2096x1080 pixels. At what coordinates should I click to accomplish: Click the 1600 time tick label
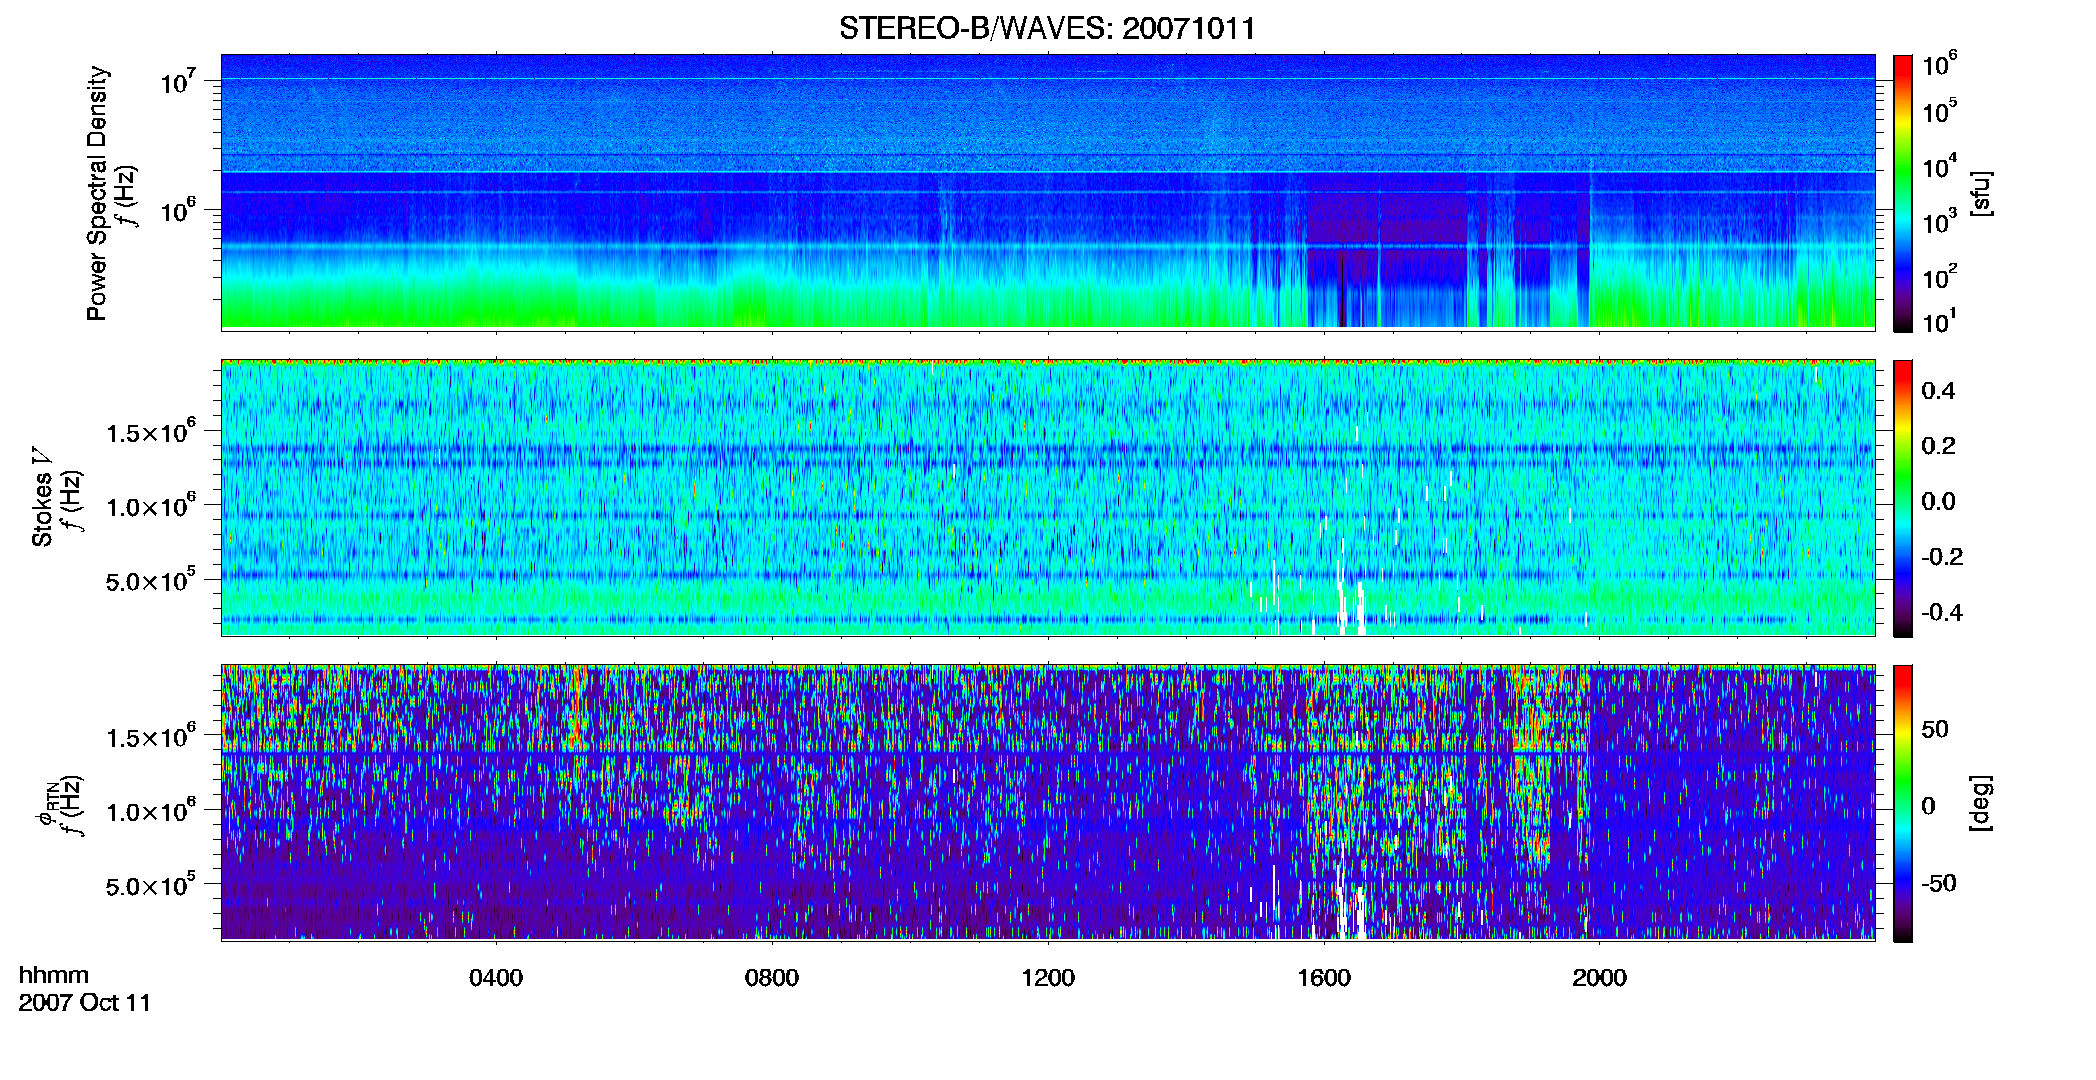(x=1324, y=978)
